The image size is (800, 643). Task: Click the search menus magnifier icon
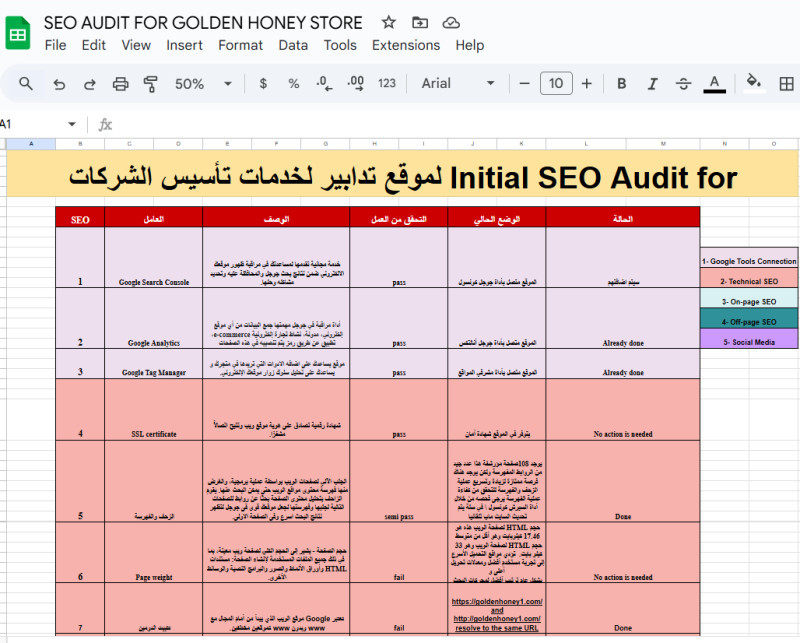point(26,84)
